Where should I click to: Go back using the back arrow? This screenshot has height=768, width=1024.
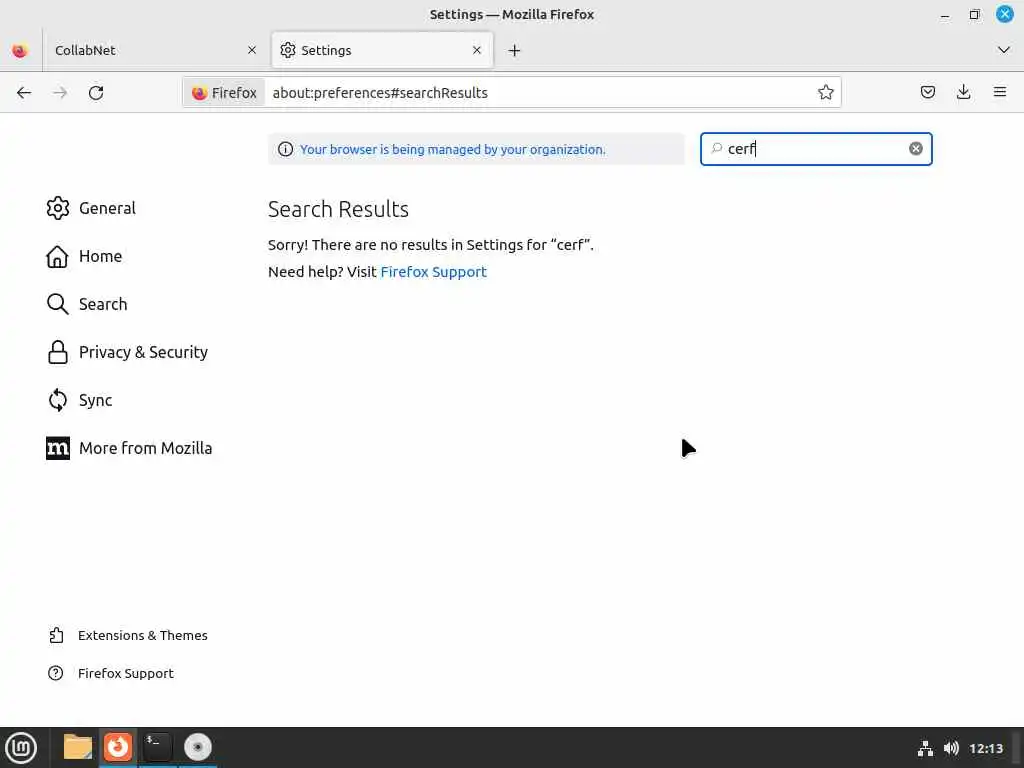click(24, 93)
